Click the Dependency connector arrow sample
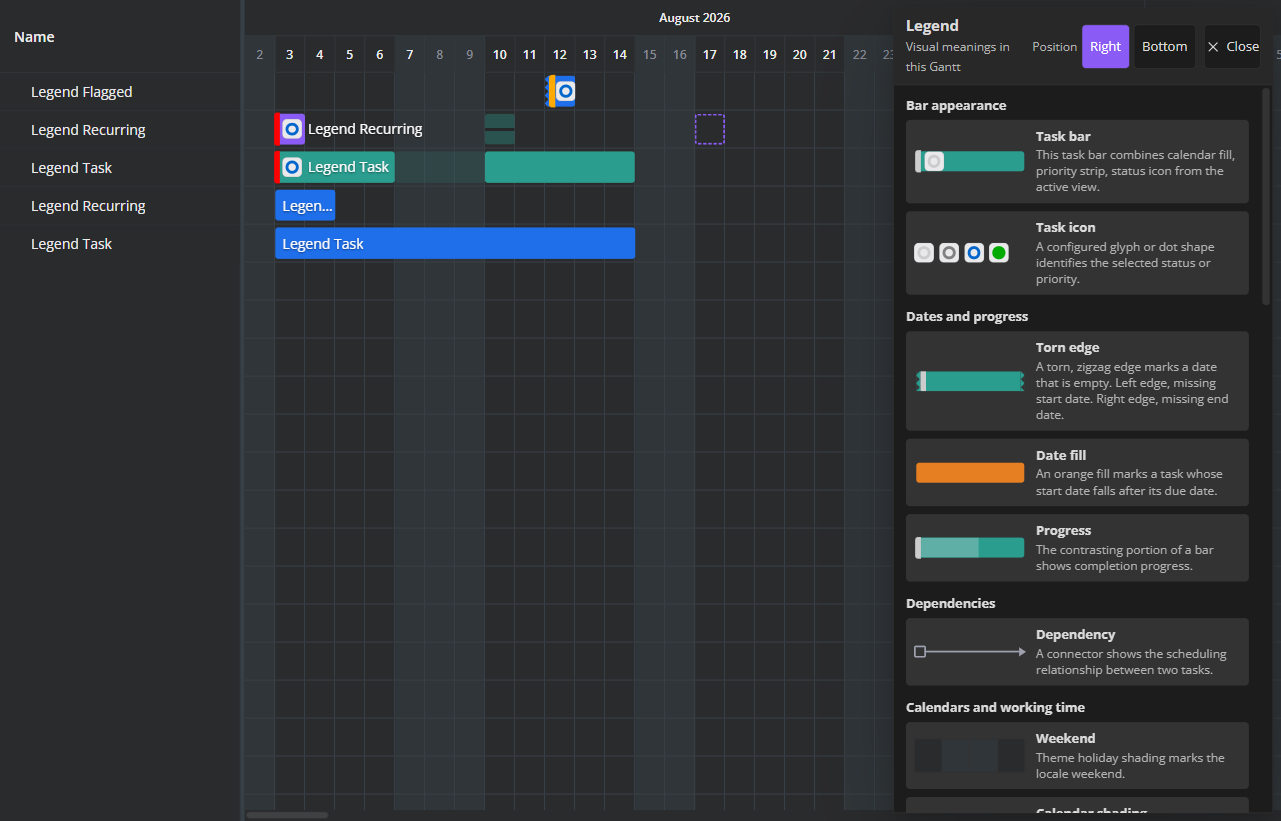This screenshot has width=1281, height=821. click(970, 652)
